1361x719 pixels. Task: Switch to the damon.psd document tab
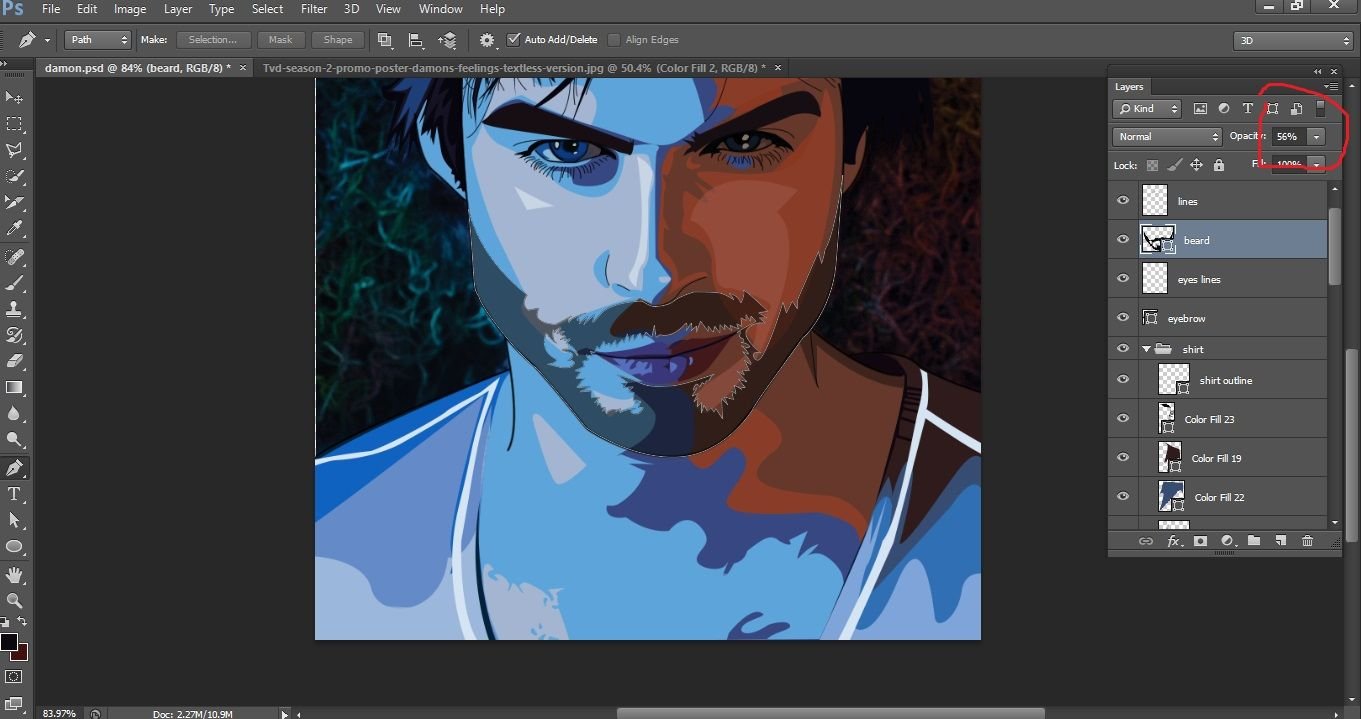pyautogui.click(x=138, y=68)
